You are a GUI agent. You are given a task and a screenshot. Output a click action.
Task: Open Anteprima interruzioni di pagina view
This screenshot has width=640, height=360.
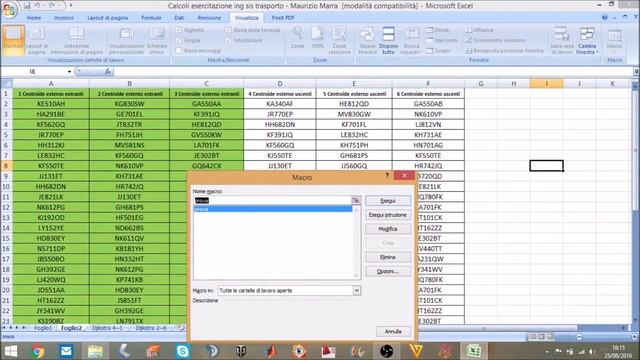[76, 40]
